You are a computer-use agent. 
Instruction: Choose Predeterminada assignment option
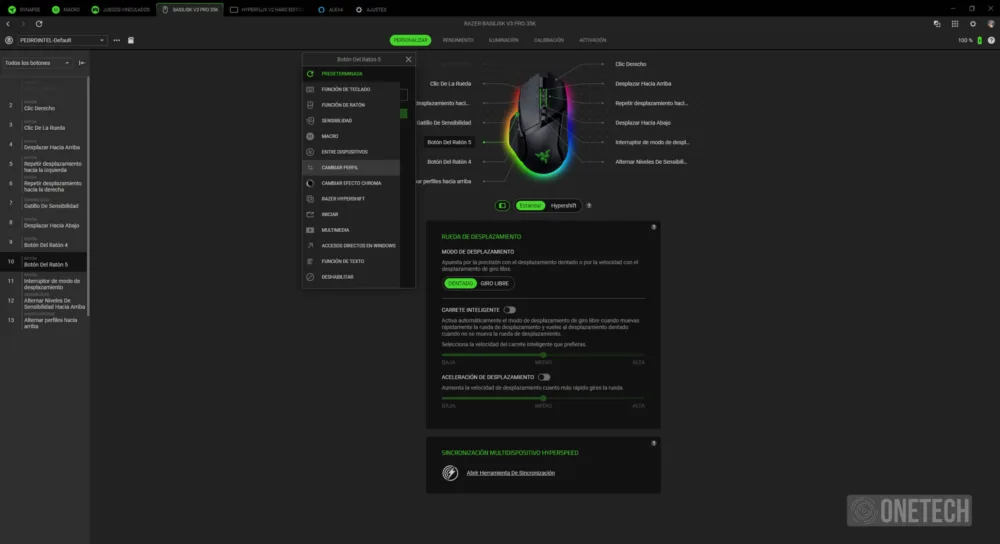351,74
